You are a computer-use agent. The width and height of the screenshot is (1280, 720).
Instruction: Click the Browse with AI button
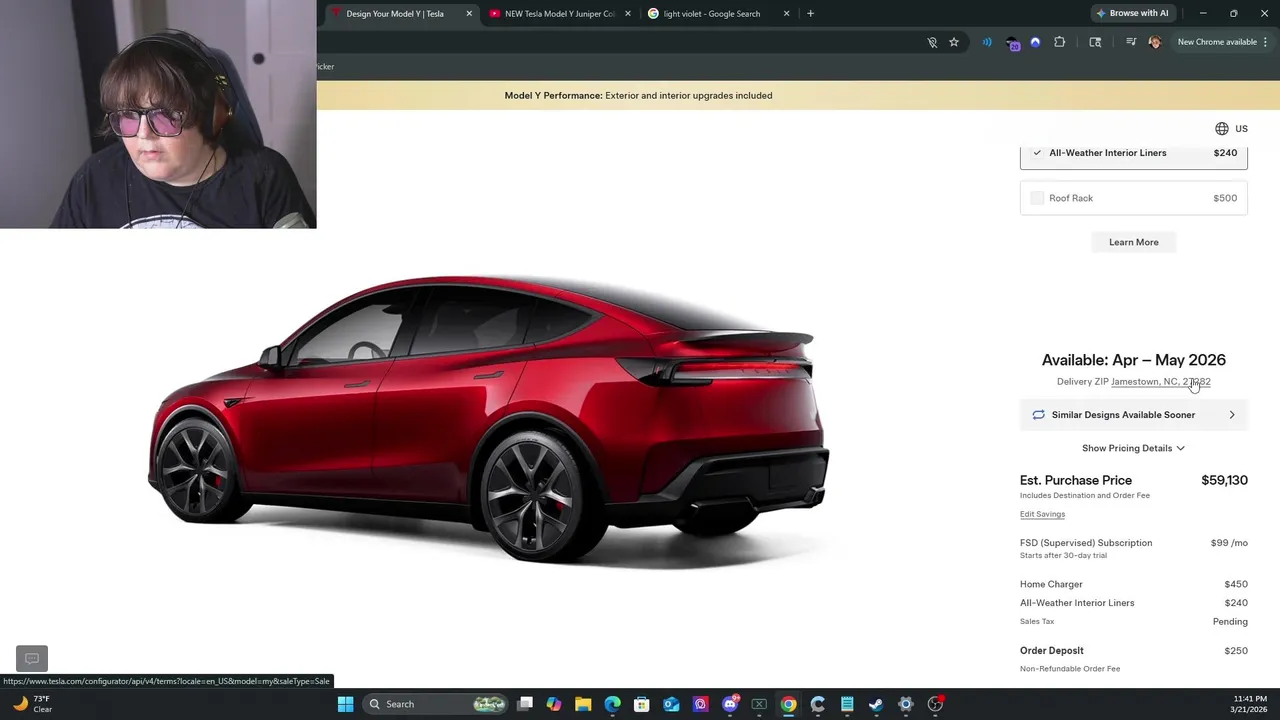(x=1132, y=13)
